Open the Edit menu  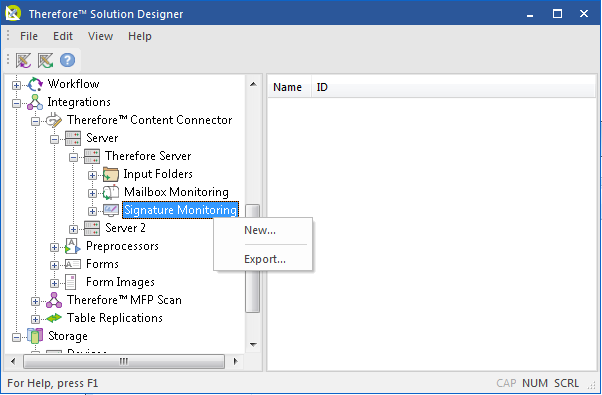[63, 36]
